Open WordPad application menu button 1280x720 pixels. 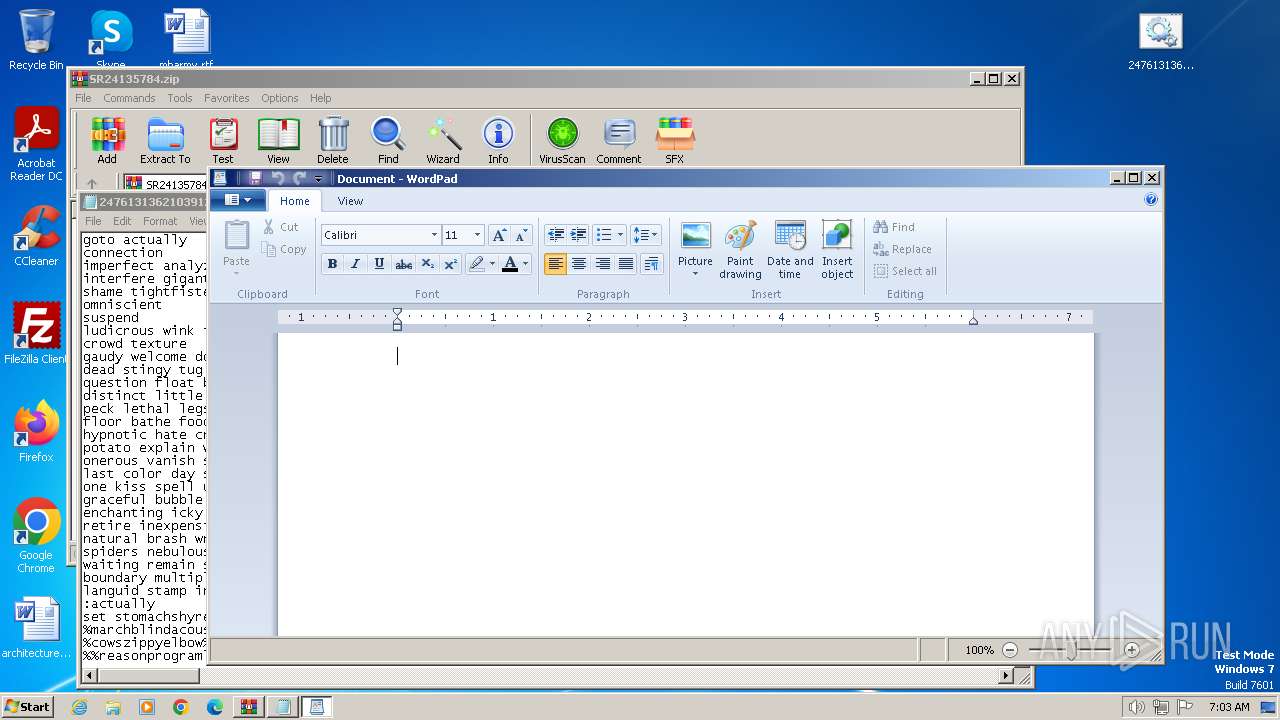point(237,200)
